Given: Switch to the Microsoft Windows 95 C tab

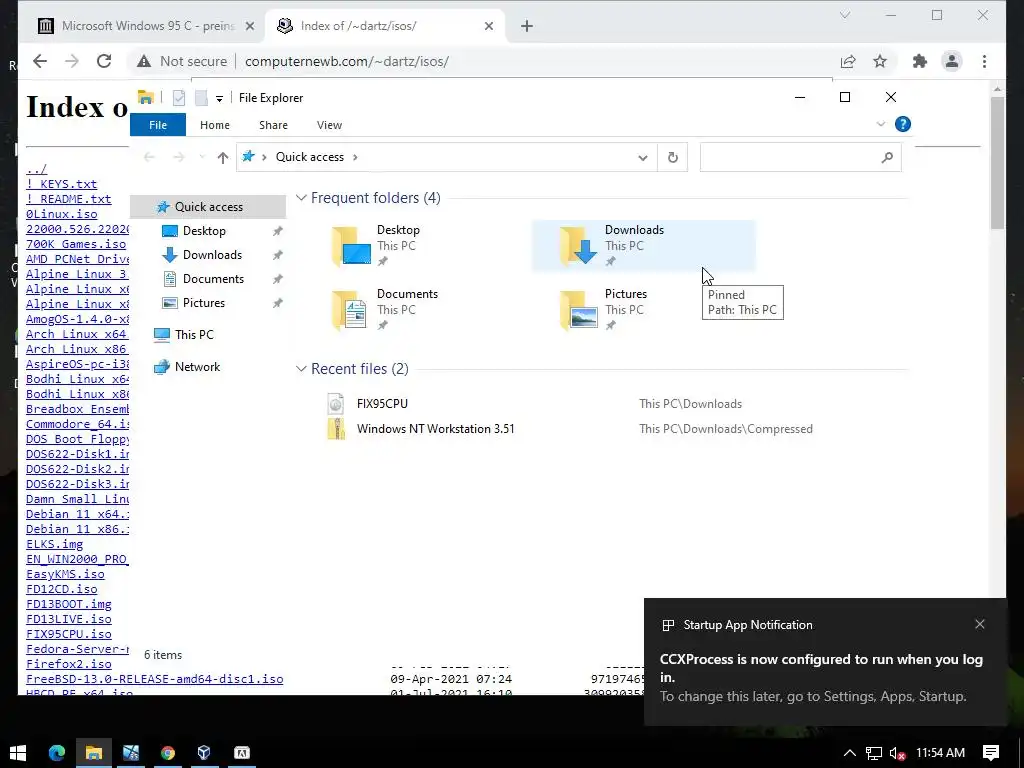Looking at the screenshot, I should point(147,26).
